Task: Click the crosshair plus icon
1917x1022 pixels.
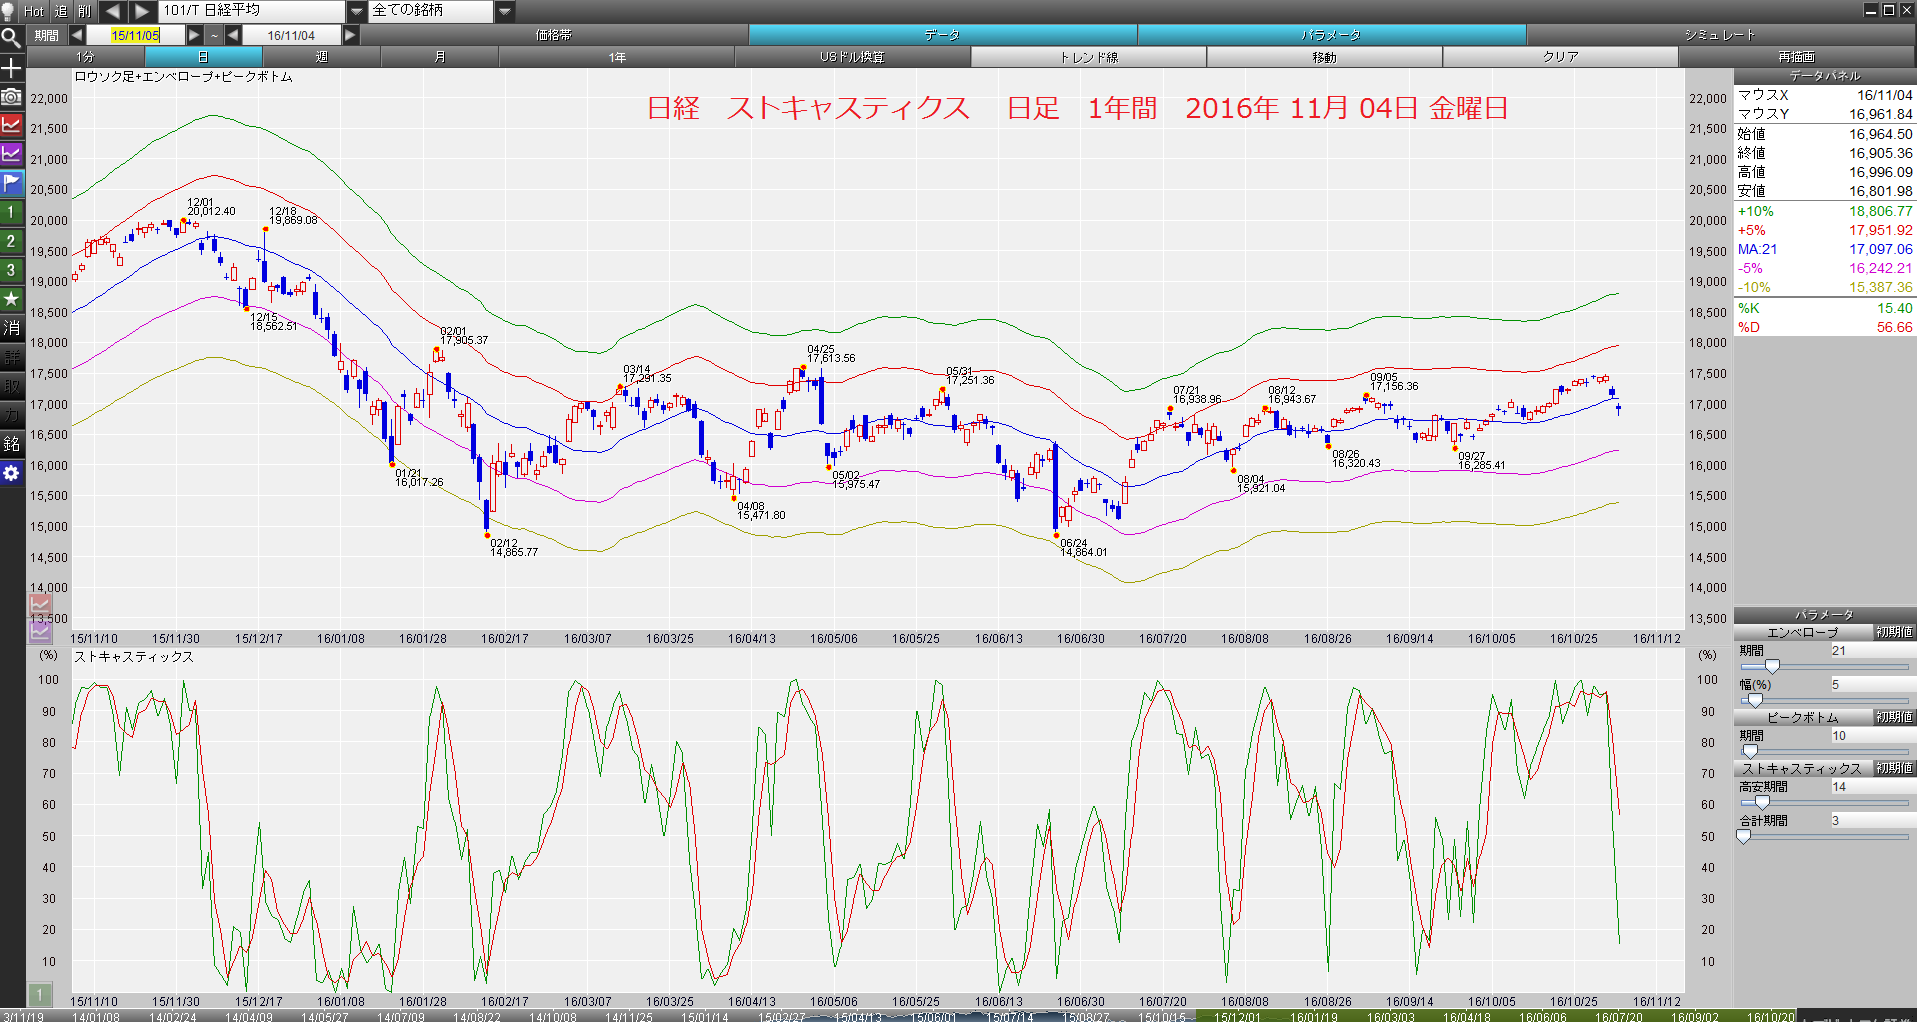Action: 11,68
